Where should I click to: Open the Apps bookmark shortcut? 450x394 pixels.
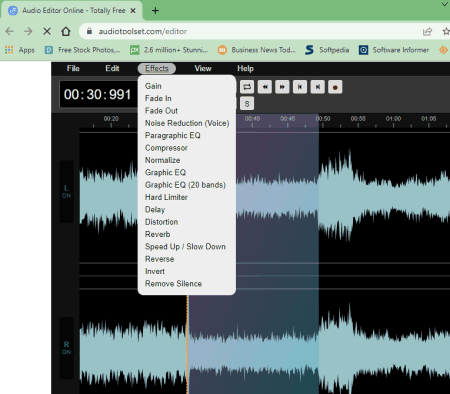(x=20, y=50)
